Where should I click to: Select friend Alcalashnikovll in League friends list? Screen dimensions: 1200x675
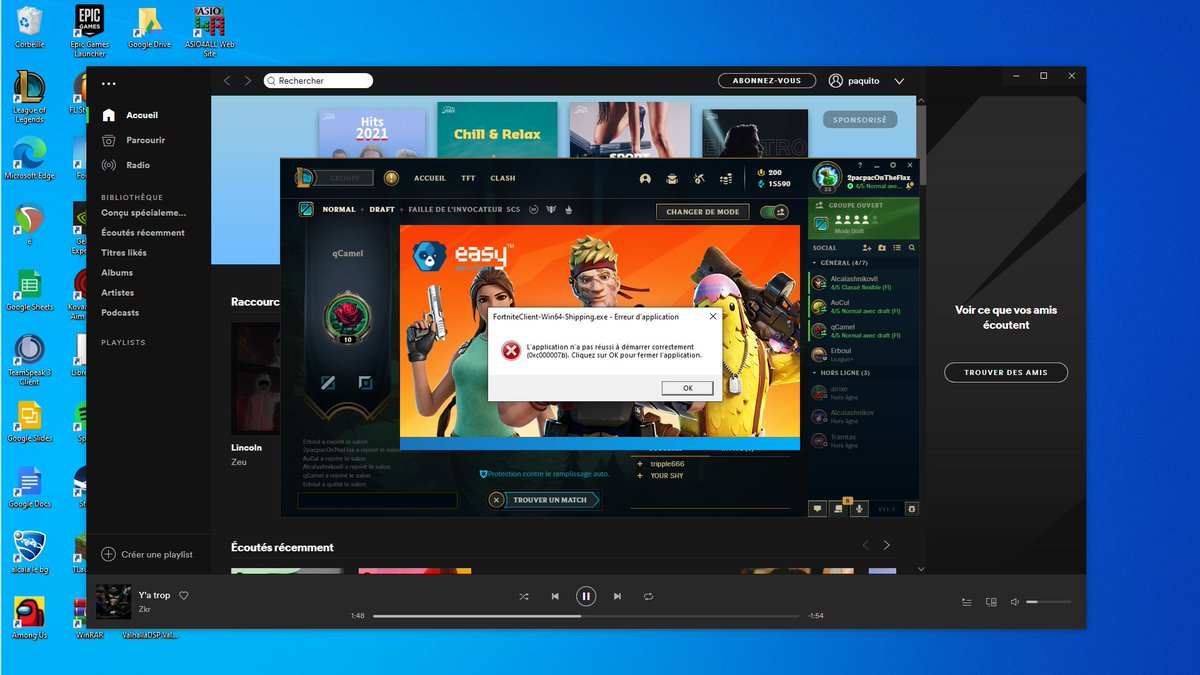coord(864,283)
